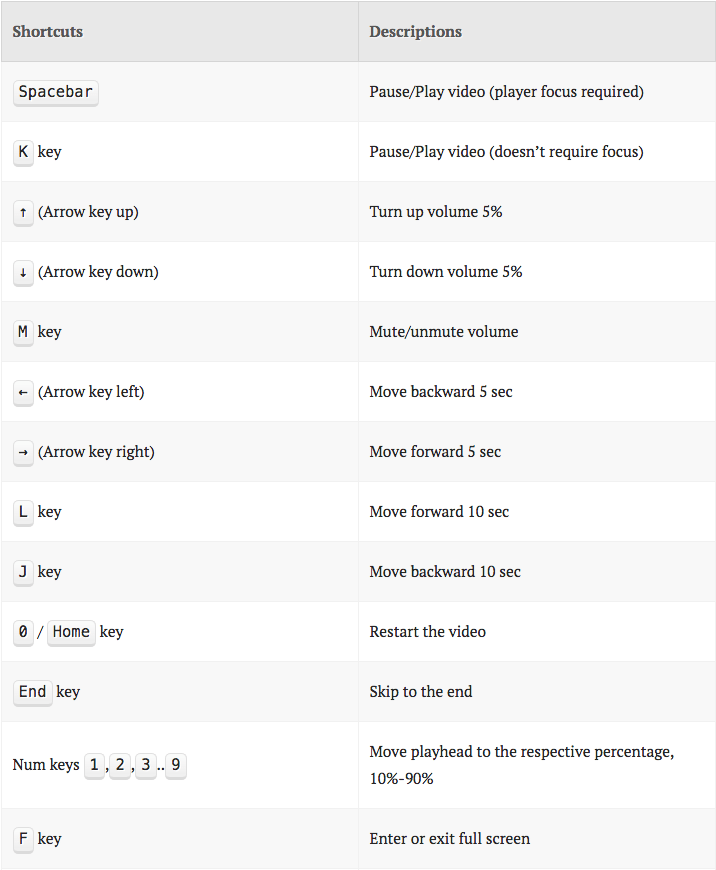
Task: Click the left arrow key badge
Action: coord(23,392)
